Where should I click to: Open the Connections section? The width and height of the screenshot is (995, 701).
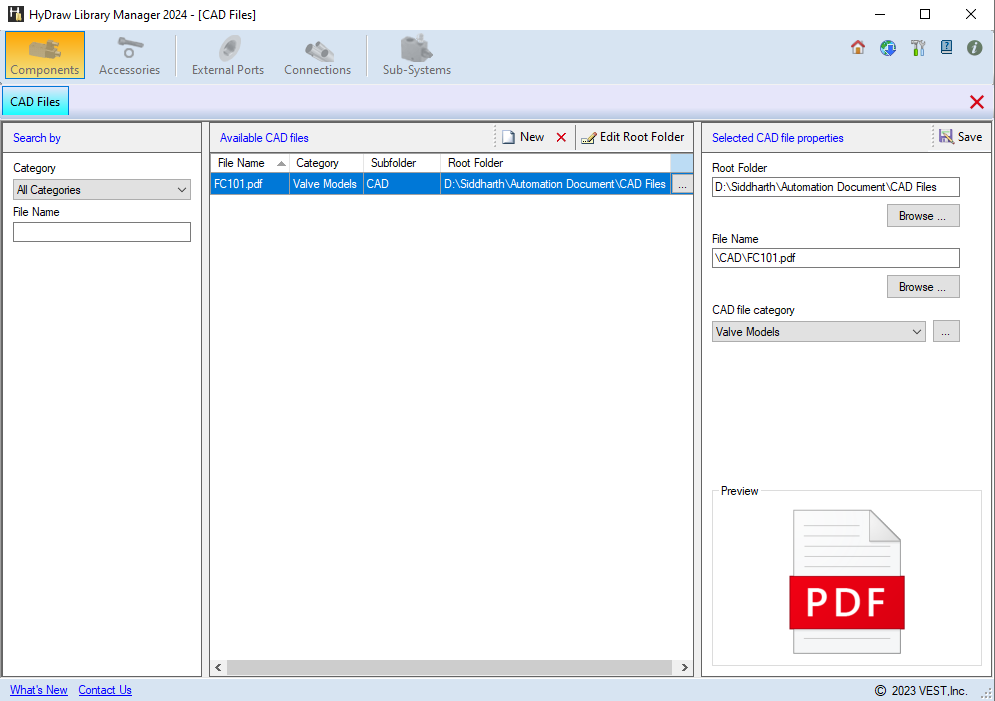pyautogui.click(x=317, y=55)
